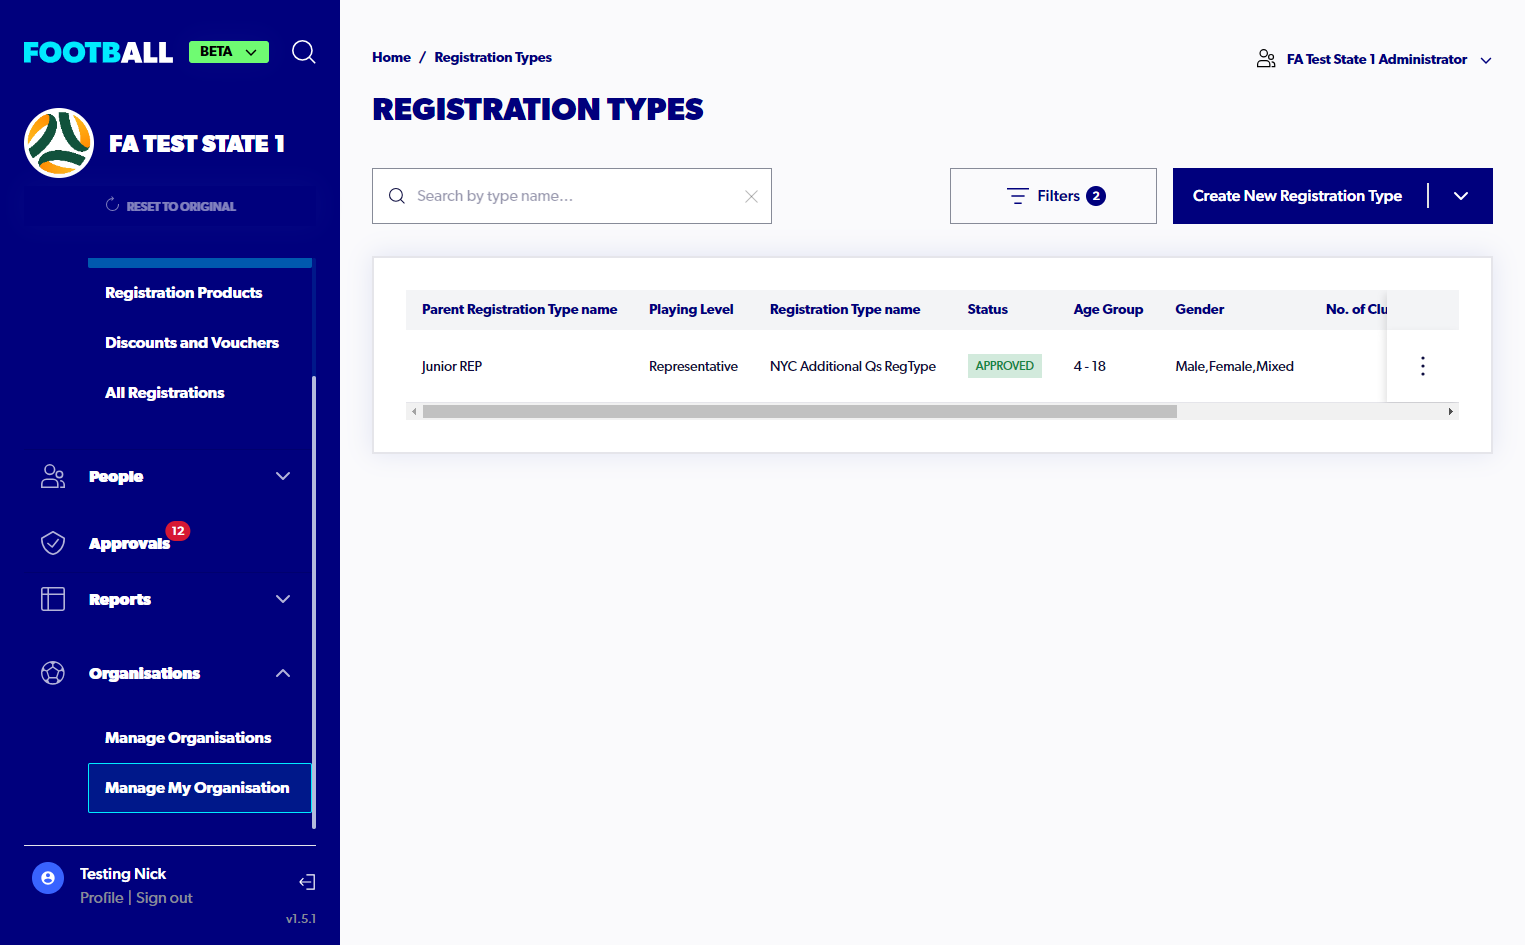Open Manage Organisations submenu item
This screenshot has height=945, width=1525.
tap(188, 738)
